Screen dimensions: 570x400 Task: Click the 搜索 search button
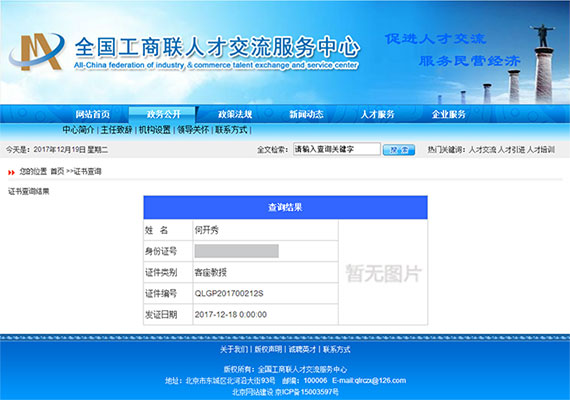coord(399,149)
